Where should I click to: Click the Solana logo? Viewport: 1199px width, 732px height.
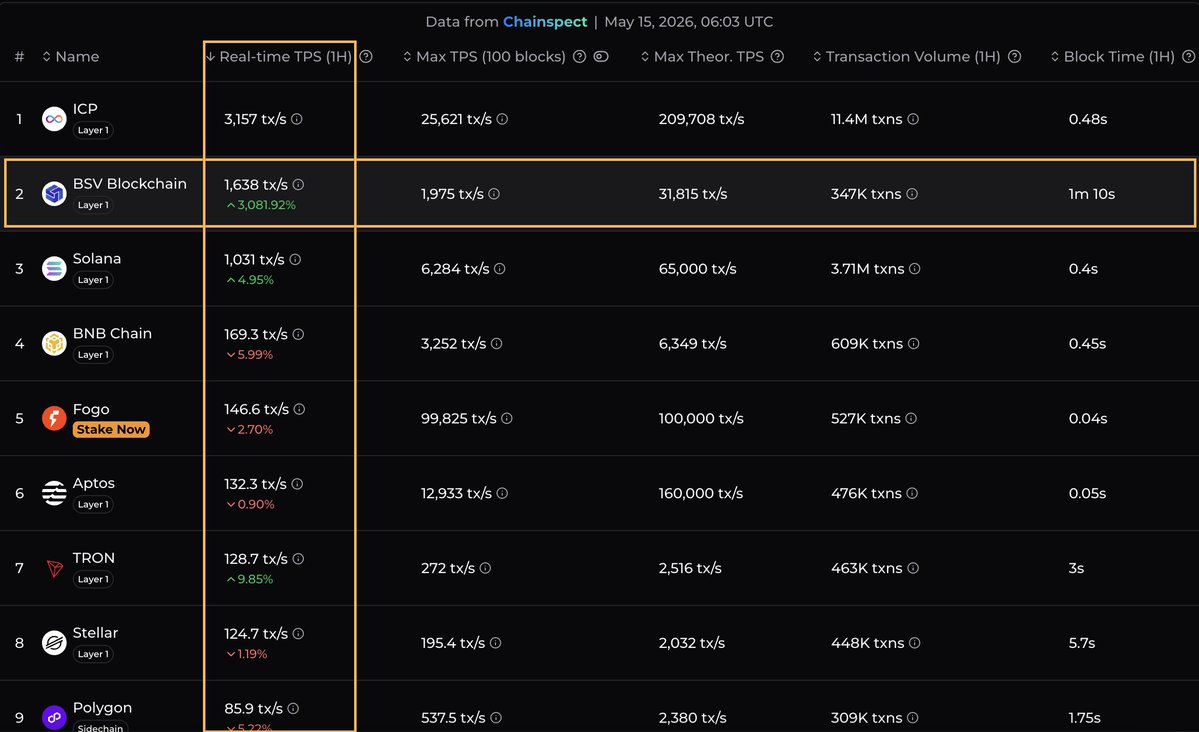click(54, 268)
